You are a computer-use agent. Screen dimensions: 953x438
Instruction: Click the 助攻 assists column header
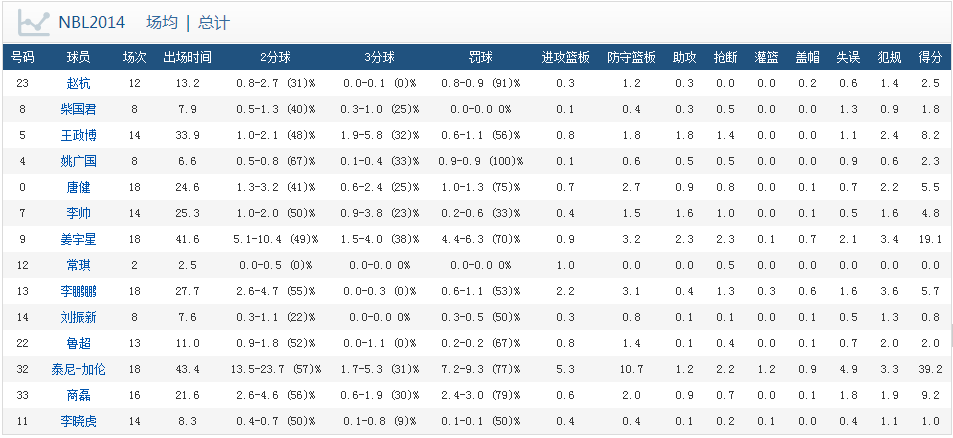(684, 58)
